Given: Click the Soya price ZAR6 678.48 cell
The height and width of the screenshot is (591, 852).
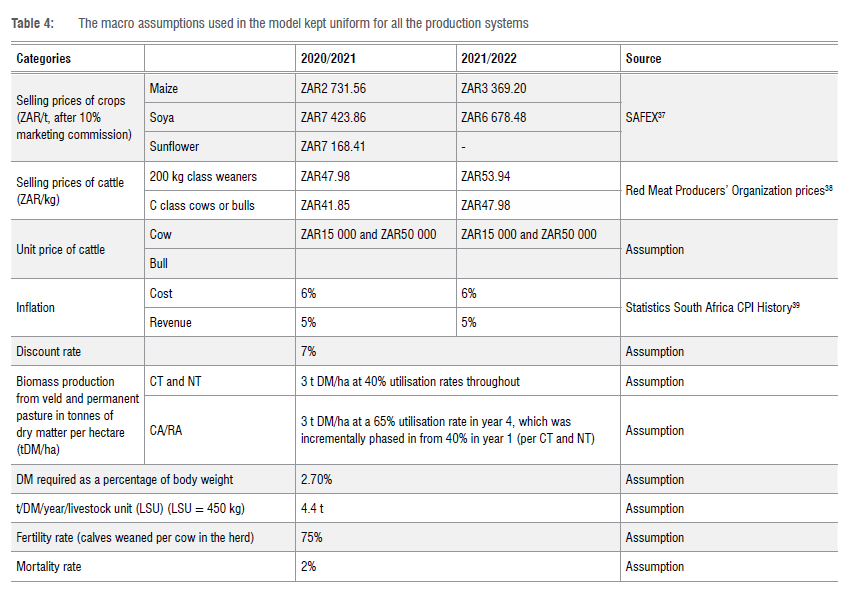Looking at the screenshot, I should [x=493, y=117].
